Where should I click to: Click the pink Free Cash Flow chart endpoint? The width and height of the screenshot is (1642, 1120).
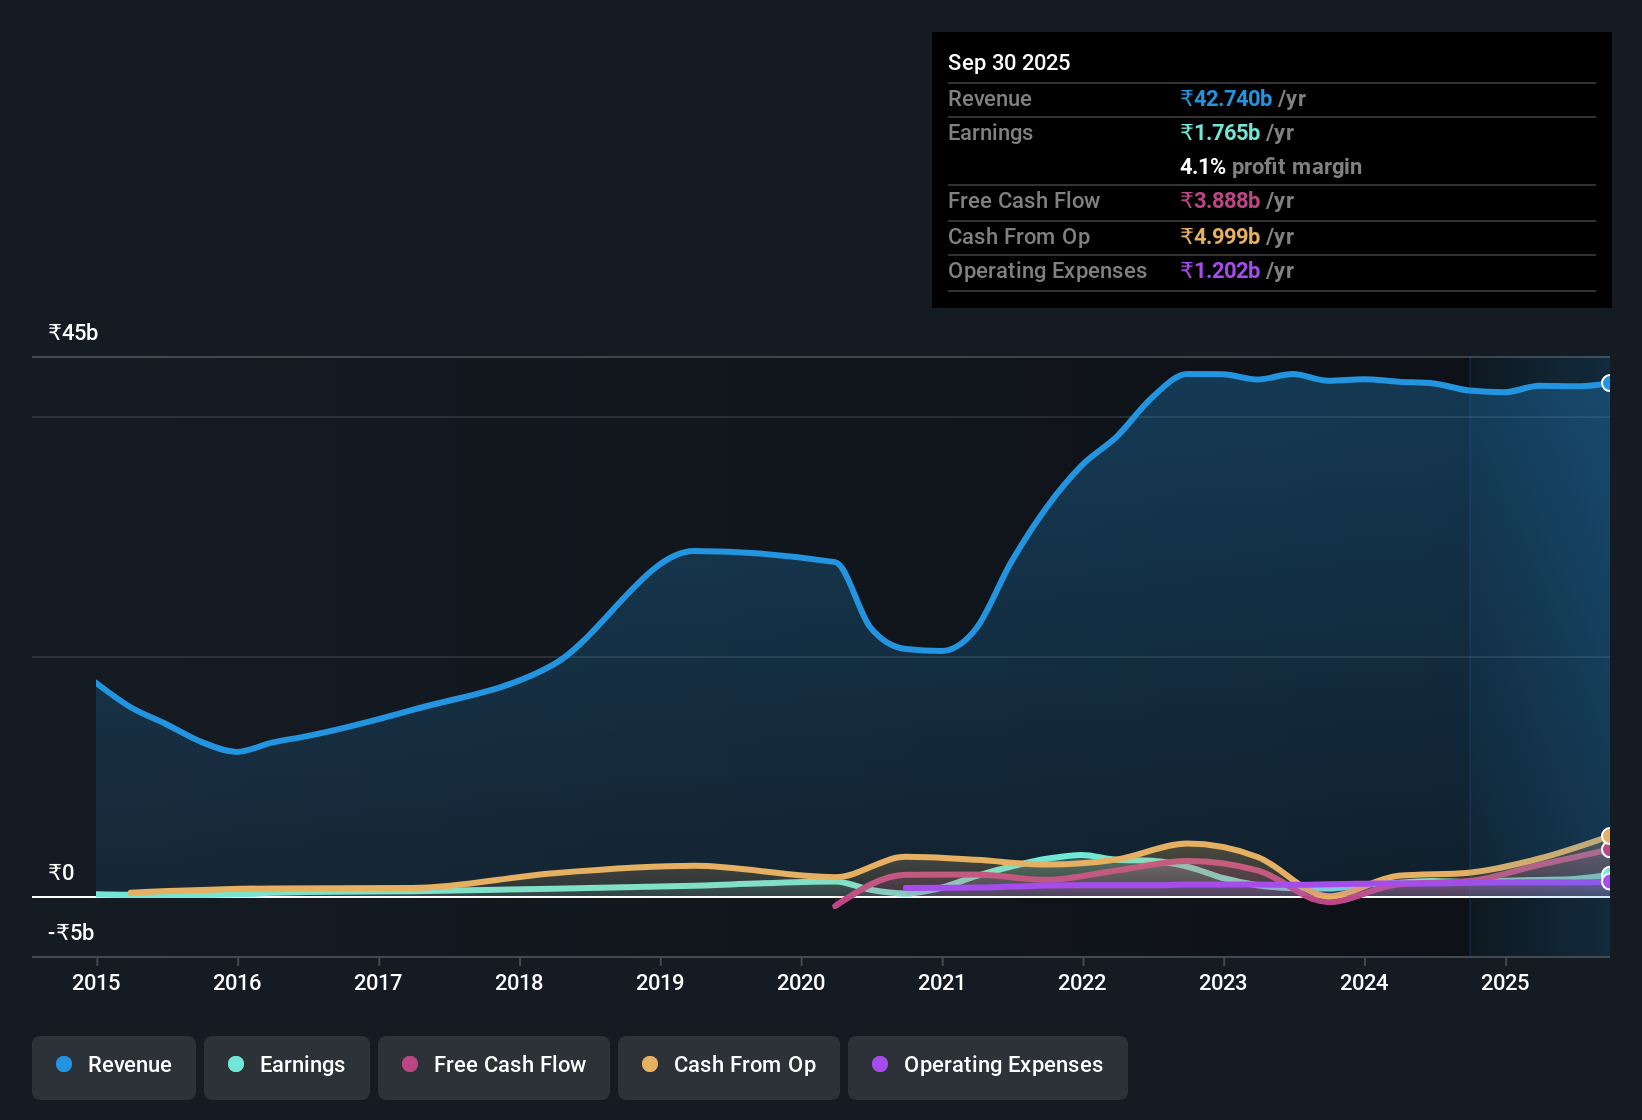tap(1606, 850)
